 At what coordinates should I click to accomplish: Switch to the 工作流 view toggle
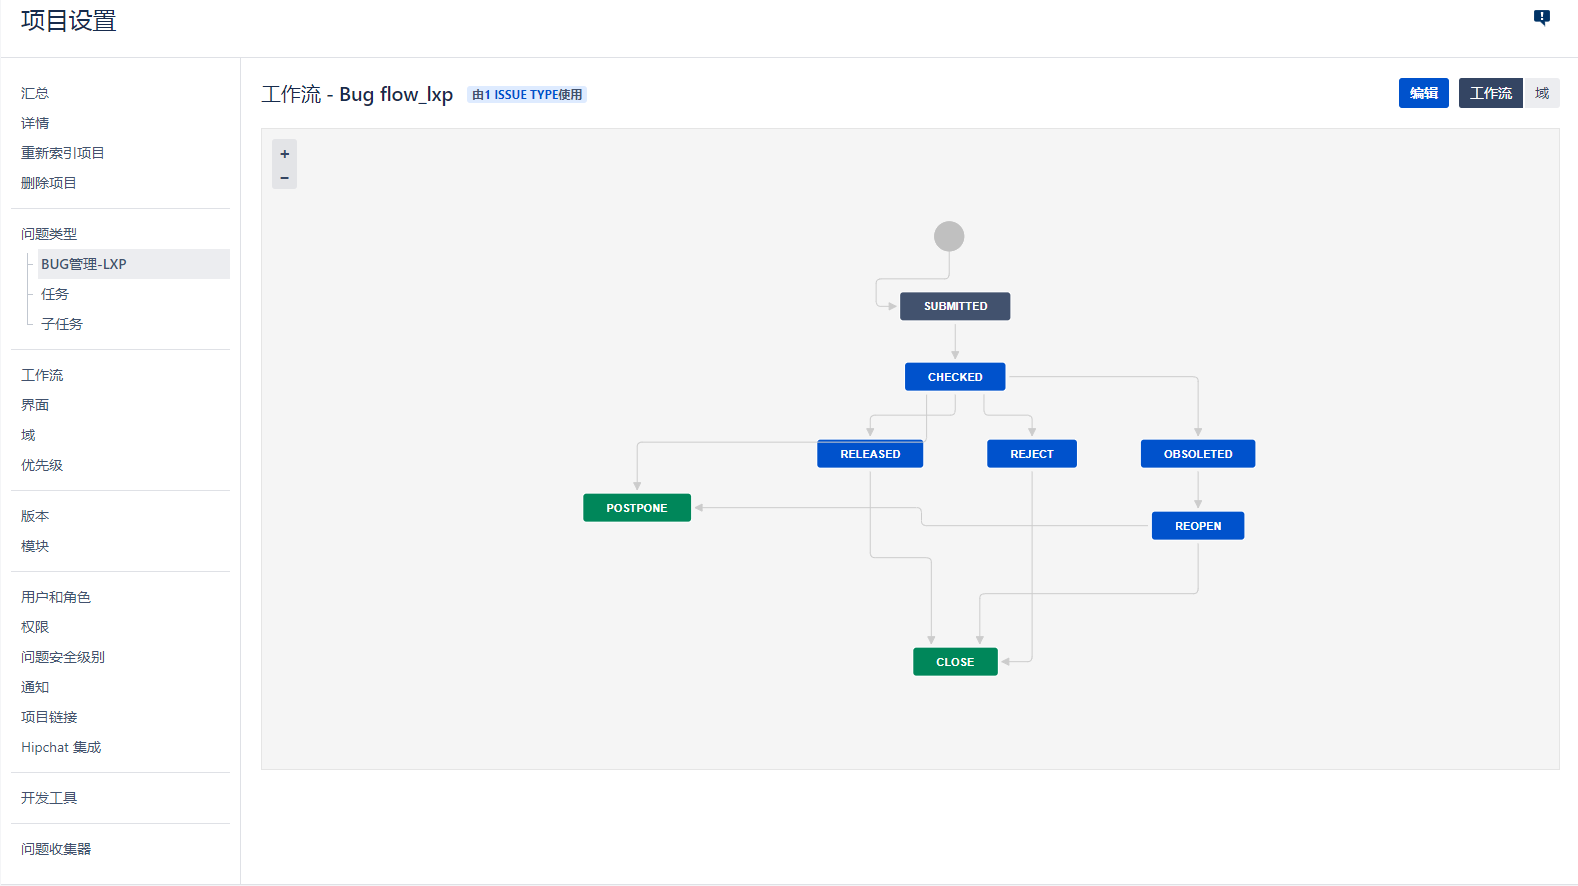1490,93
